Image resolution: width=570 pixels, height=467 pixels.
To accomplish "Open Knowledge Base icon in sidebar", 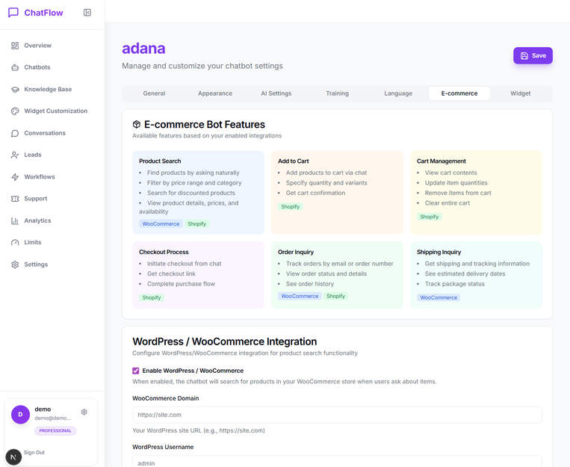I will click(15, 89).
